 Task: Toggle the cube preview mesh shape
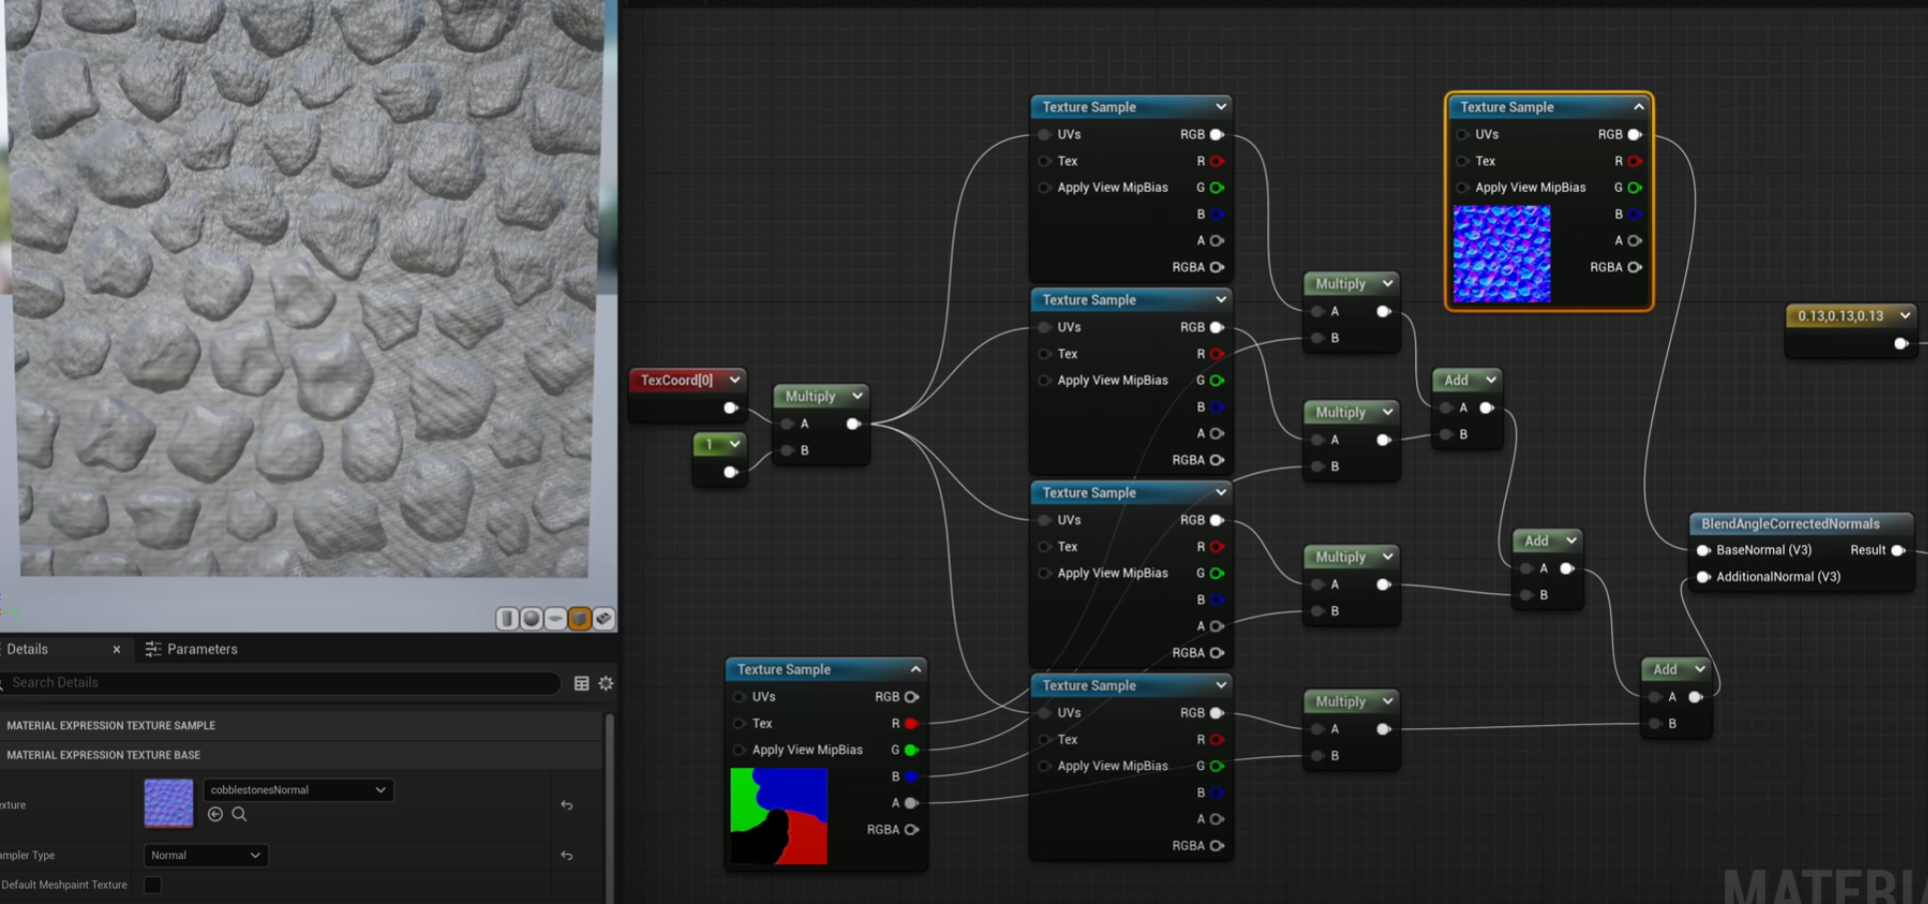tap(580, 618)
